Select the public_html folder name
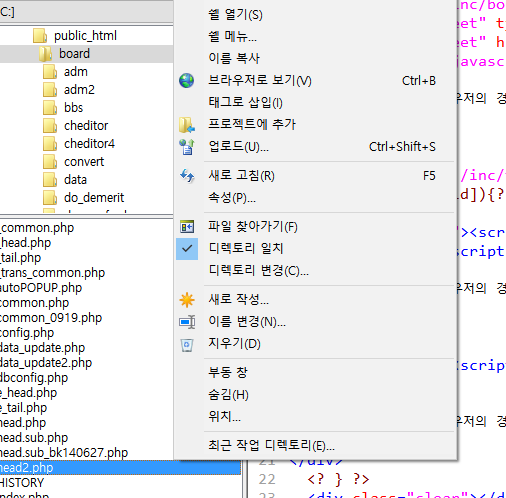Screen dimensions: 506x498 pos(85,36)
